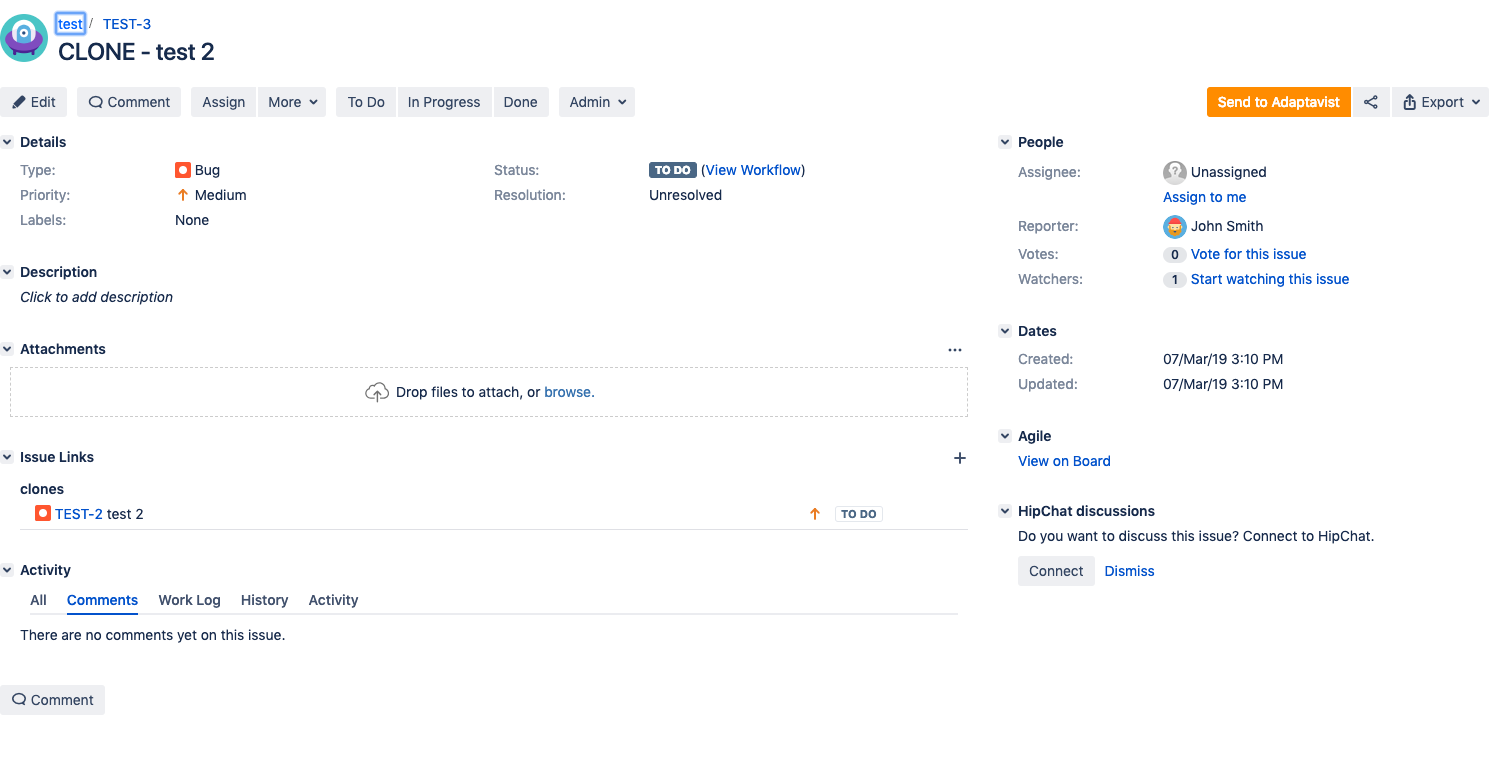The width and height of the screenshot is (1505, 766).
Task: Open the History tab
Action: click(264, 600)
